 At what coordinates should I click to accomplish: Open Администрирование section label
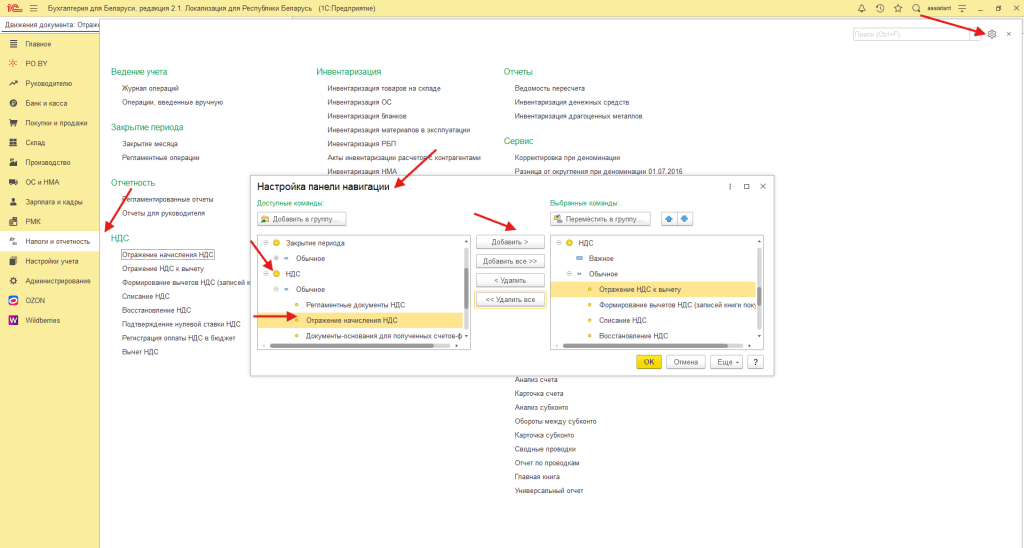click(x=58, y=281)
